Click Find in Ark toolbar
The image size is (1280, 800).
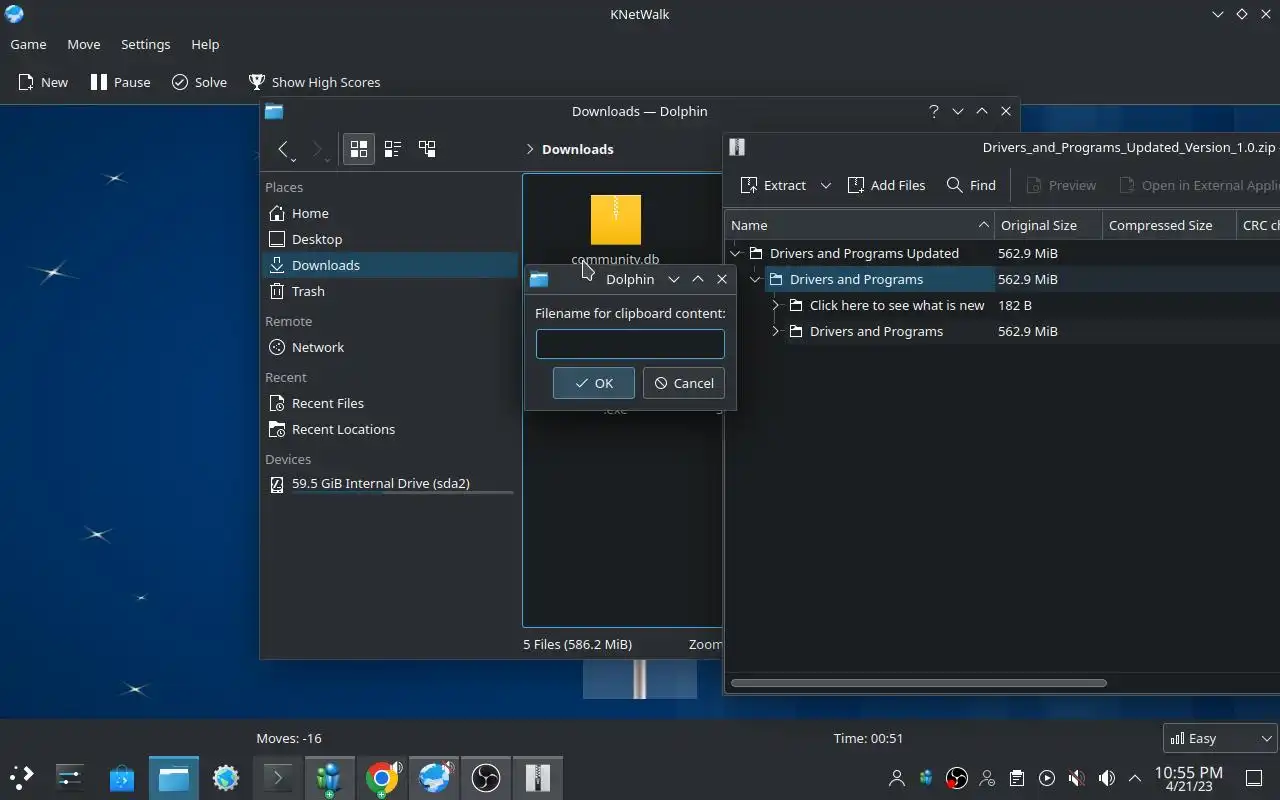[971, 185]
